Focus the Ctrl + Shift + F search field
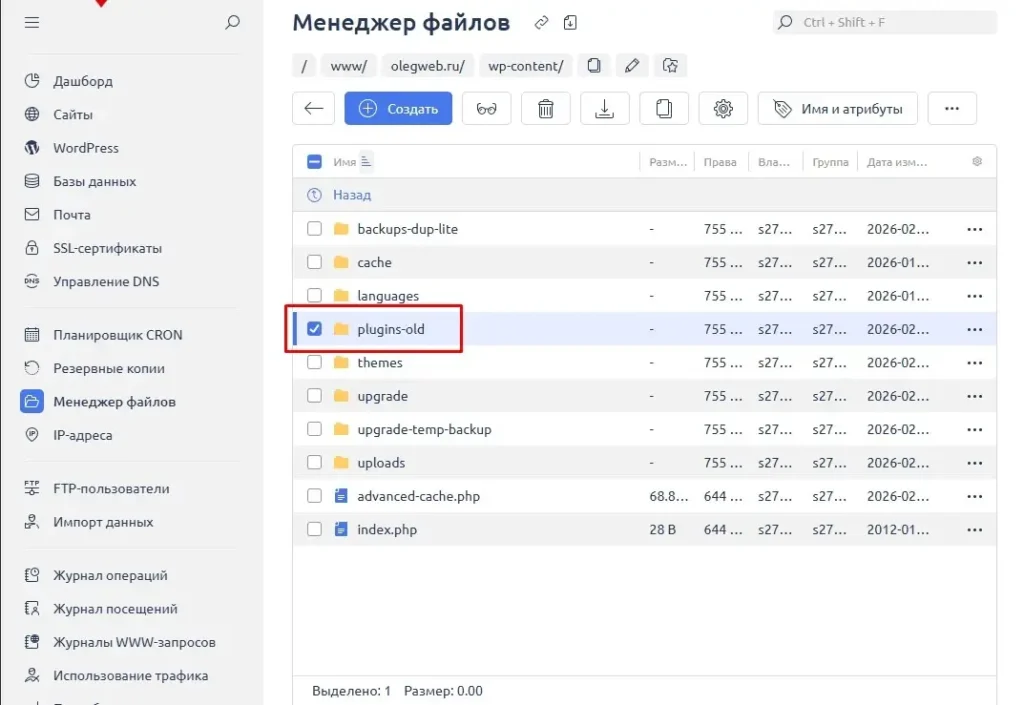 [x=885, y=22]
